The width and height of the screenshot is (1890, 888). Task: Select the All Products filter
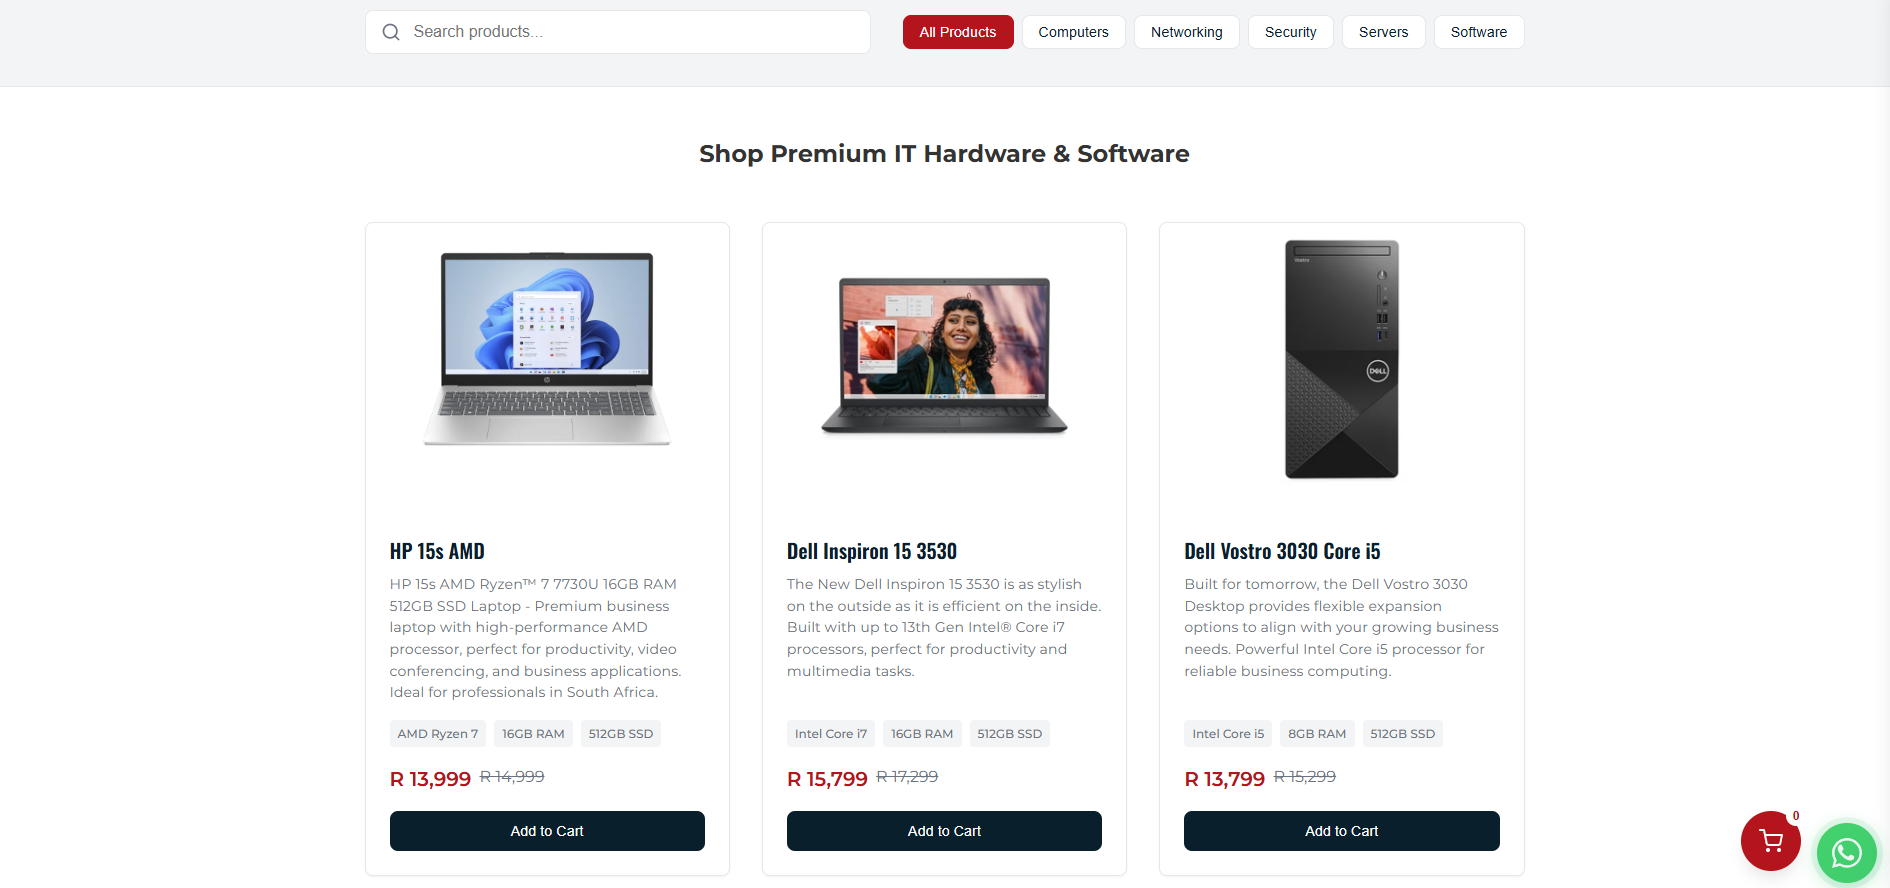pos(958,32)
